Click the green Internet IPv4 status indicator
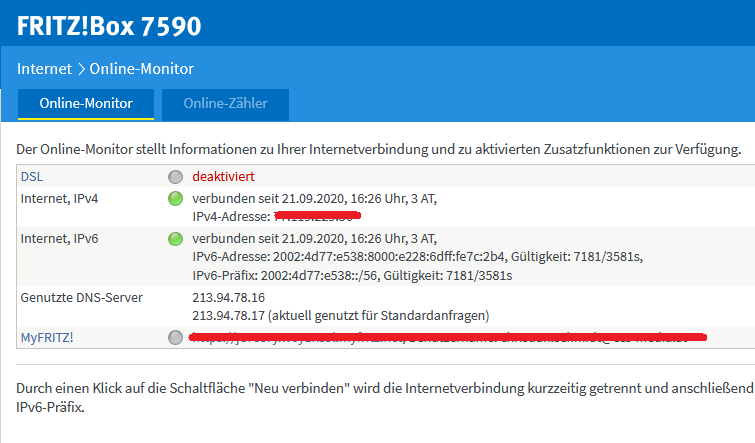The width and height of the screenshot is (755, 443). (175, 198)
